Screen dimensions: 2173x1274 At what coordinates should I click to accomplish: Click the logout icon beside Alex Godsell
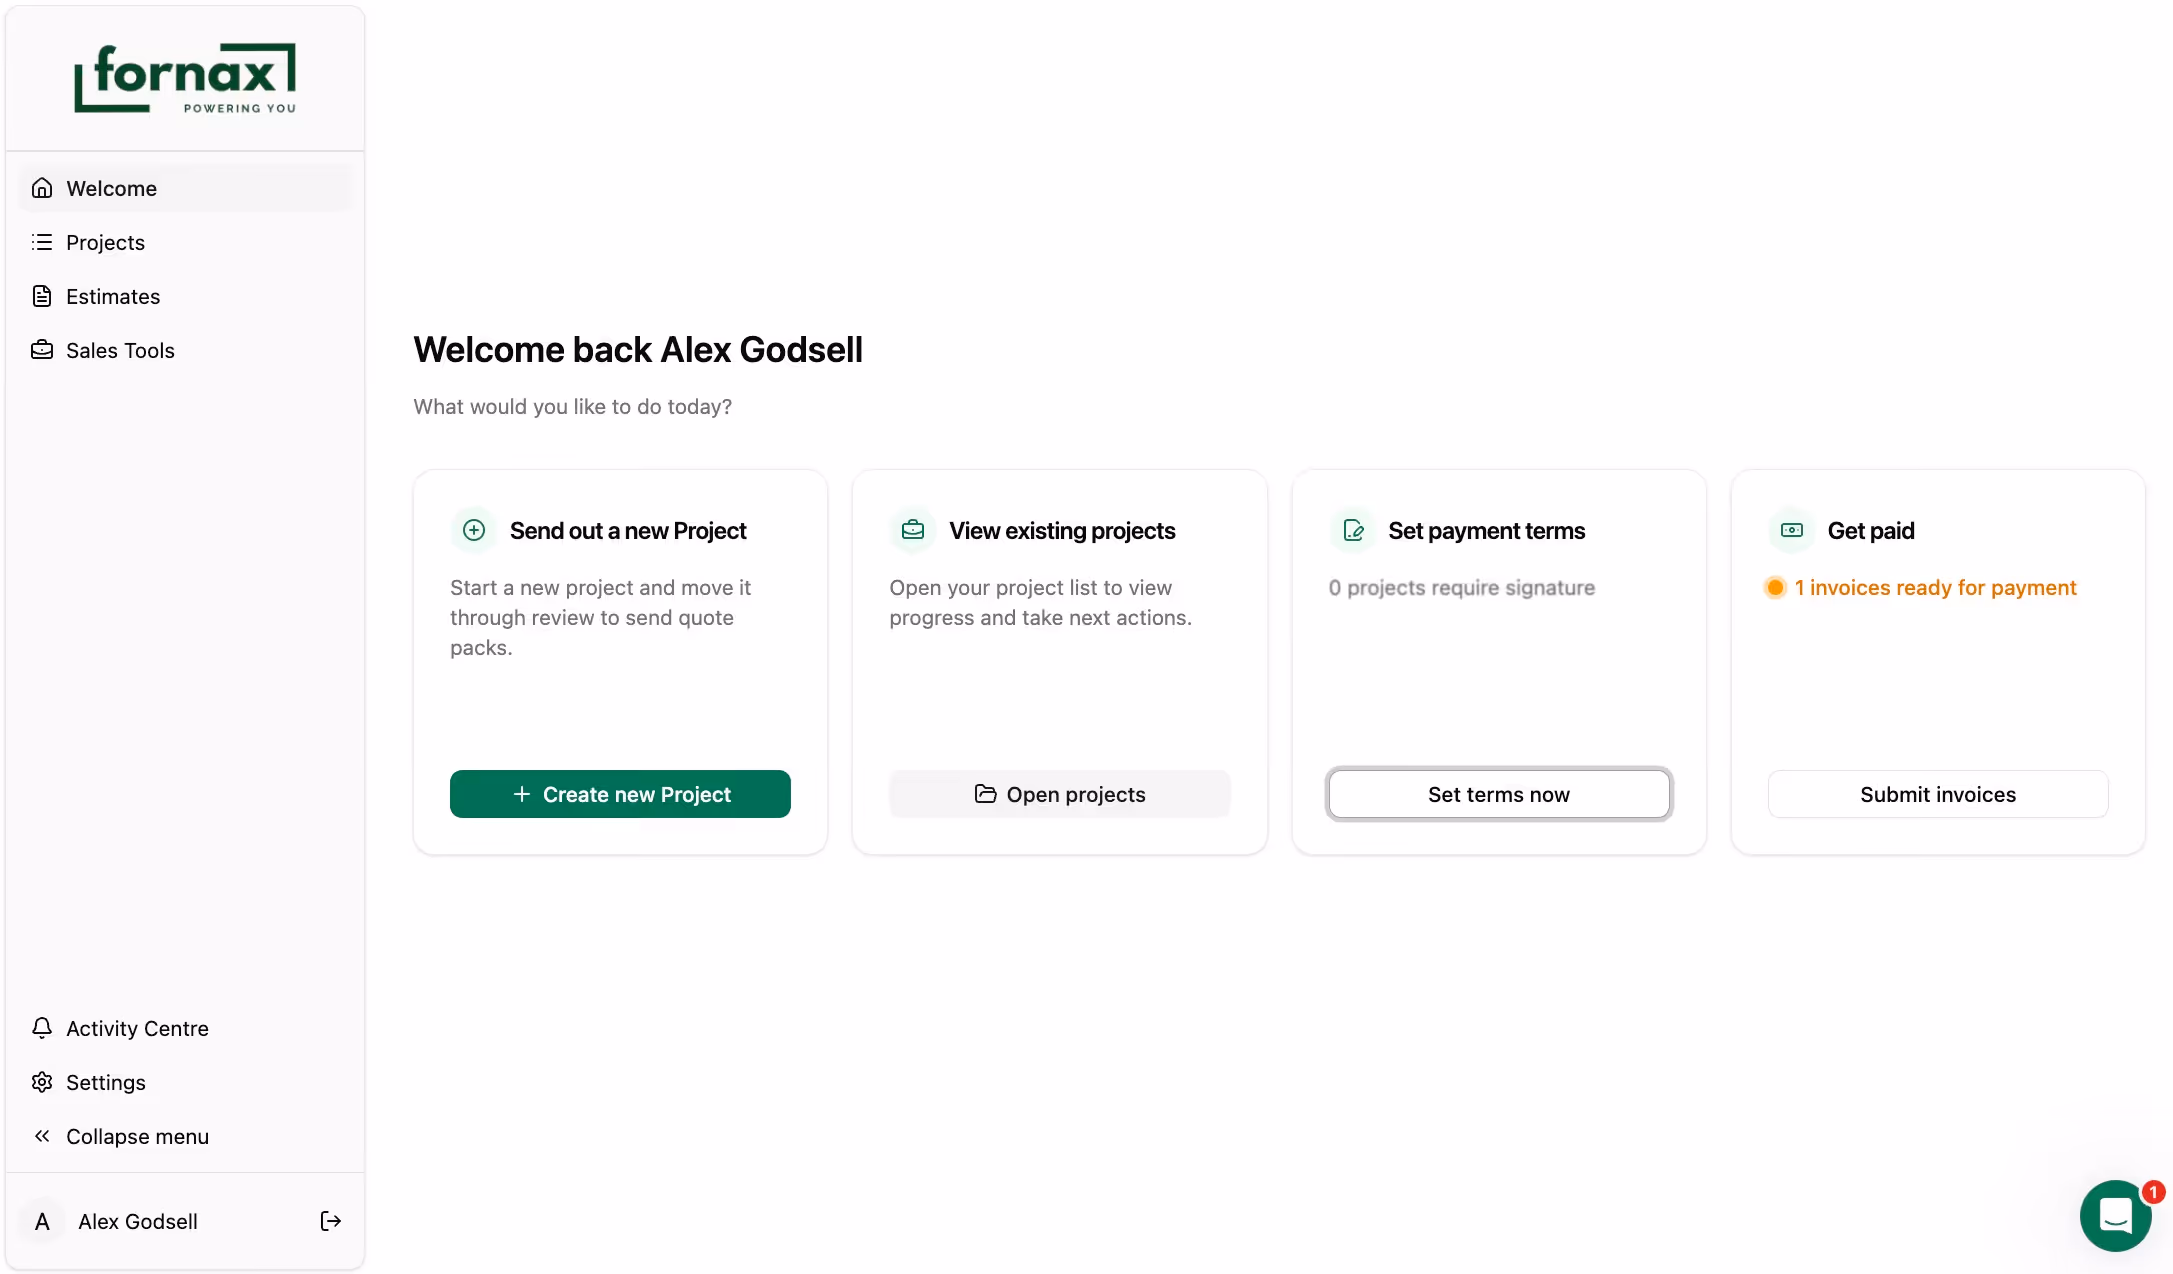click(x=331, y=1221)
